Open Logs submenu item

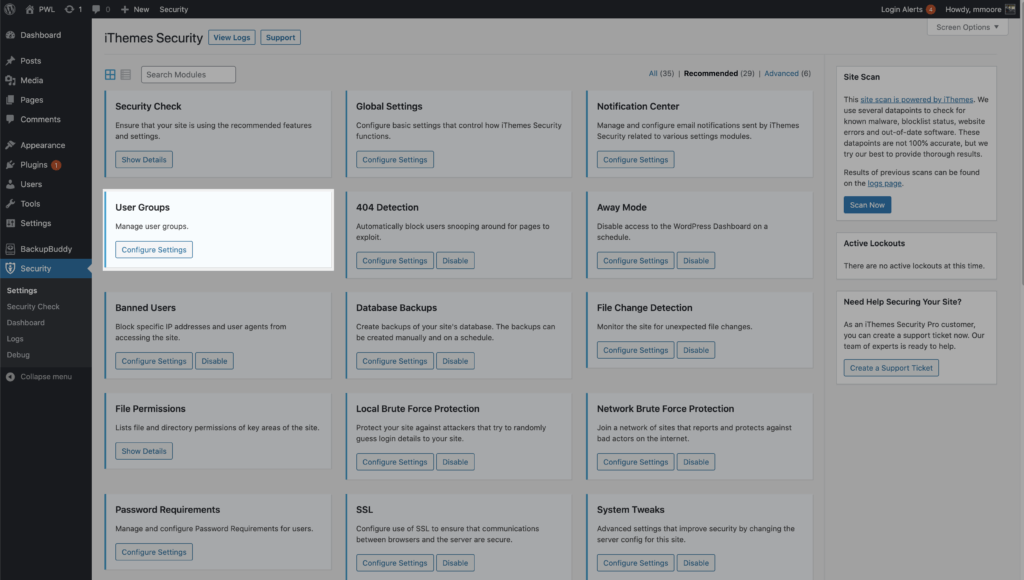point(15,339)
